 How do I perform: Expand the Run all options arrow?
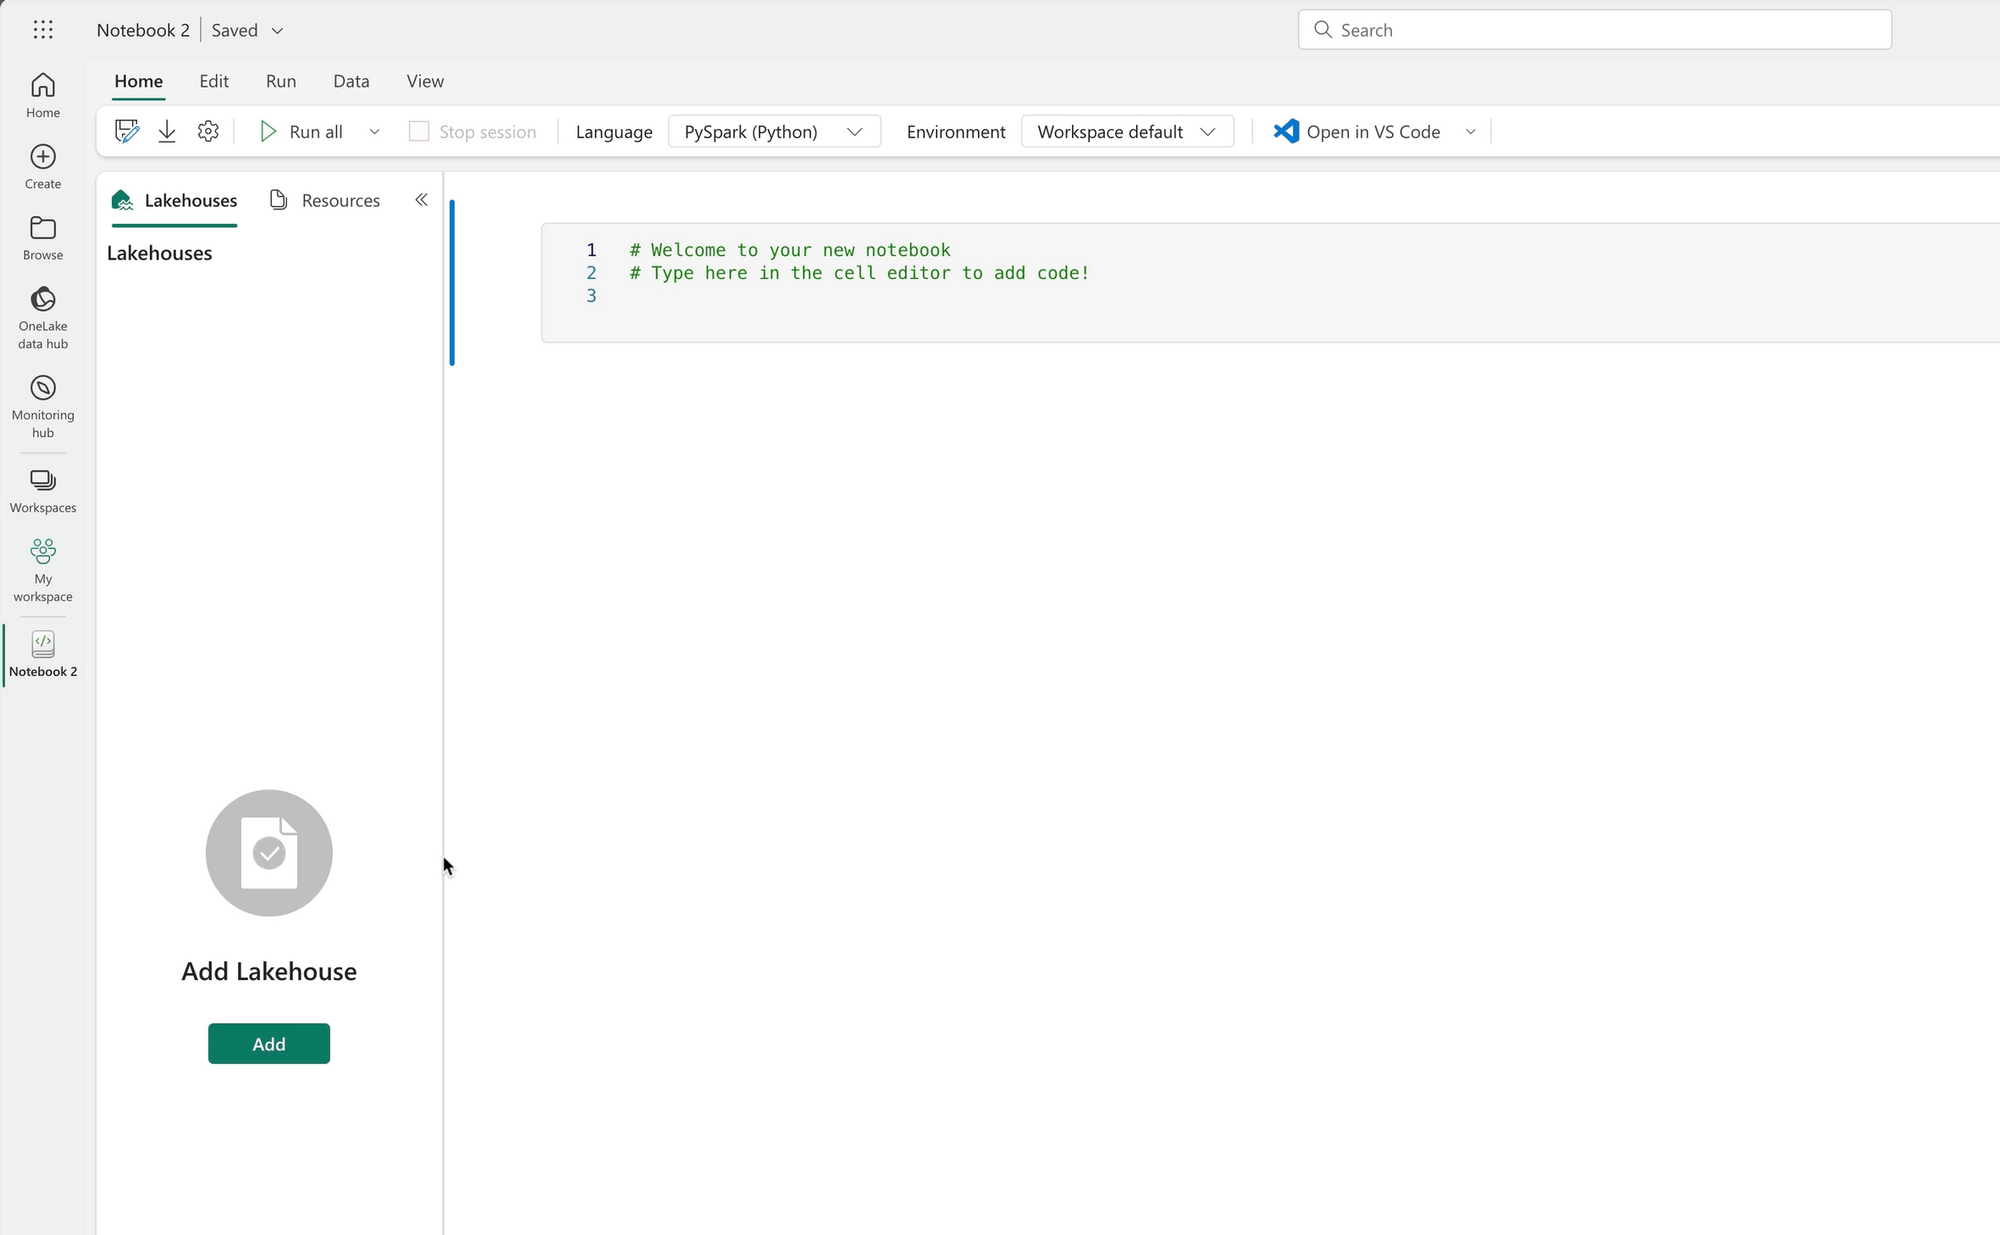374,132
